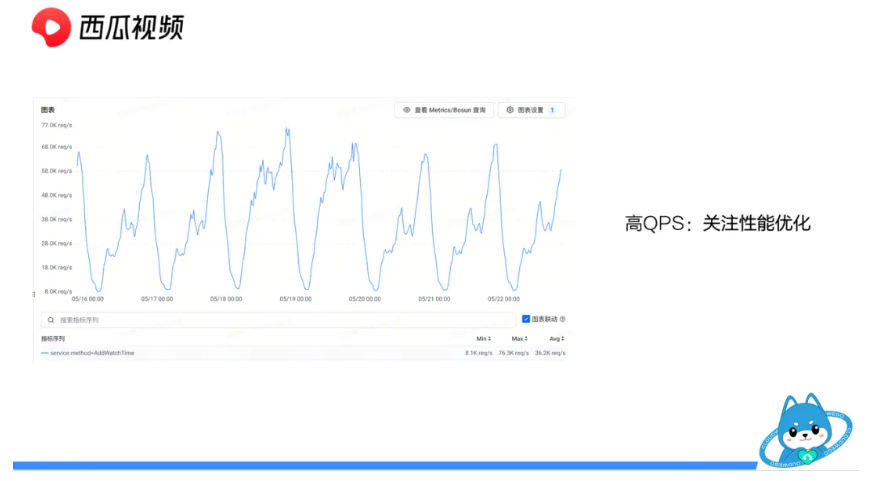Click the 28.0K req/s axis label
The height and width of the screenshot is (481, 870).
click(57, 244)
